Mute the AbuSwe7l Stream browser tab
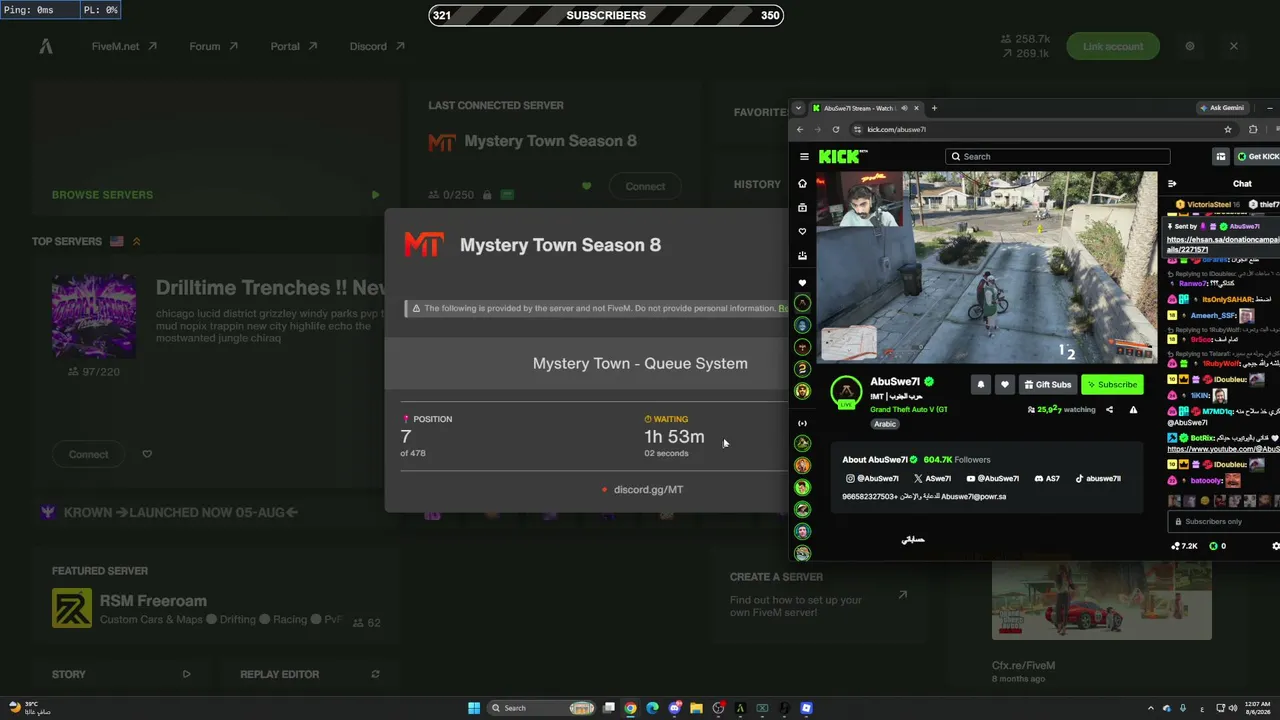 [904, 108]
